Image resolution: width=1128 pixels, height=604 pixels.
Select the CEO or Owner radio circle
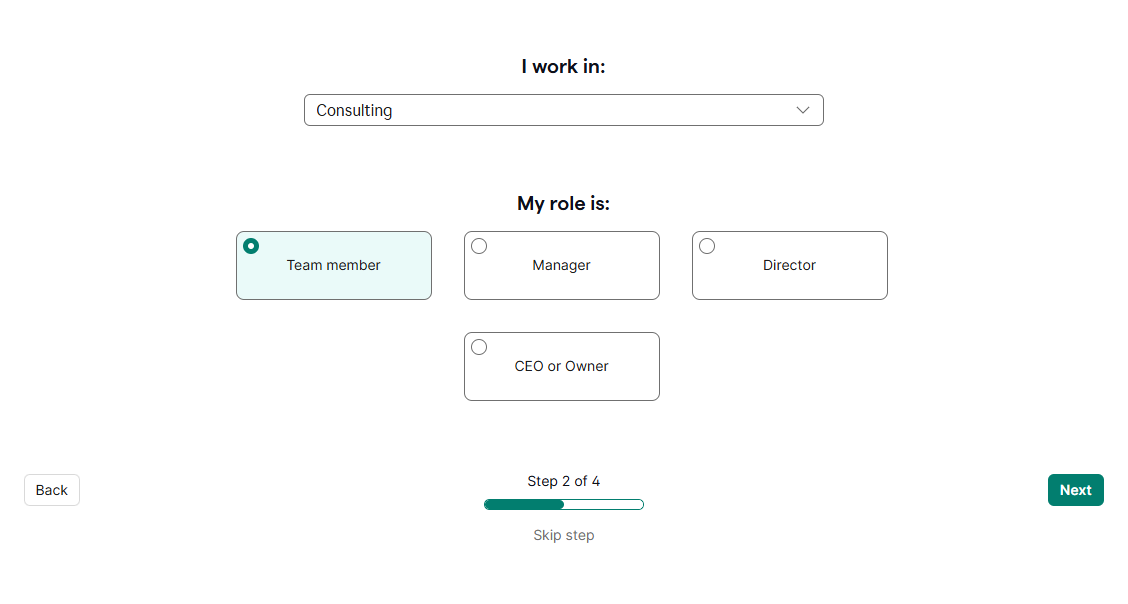point(479,347)
